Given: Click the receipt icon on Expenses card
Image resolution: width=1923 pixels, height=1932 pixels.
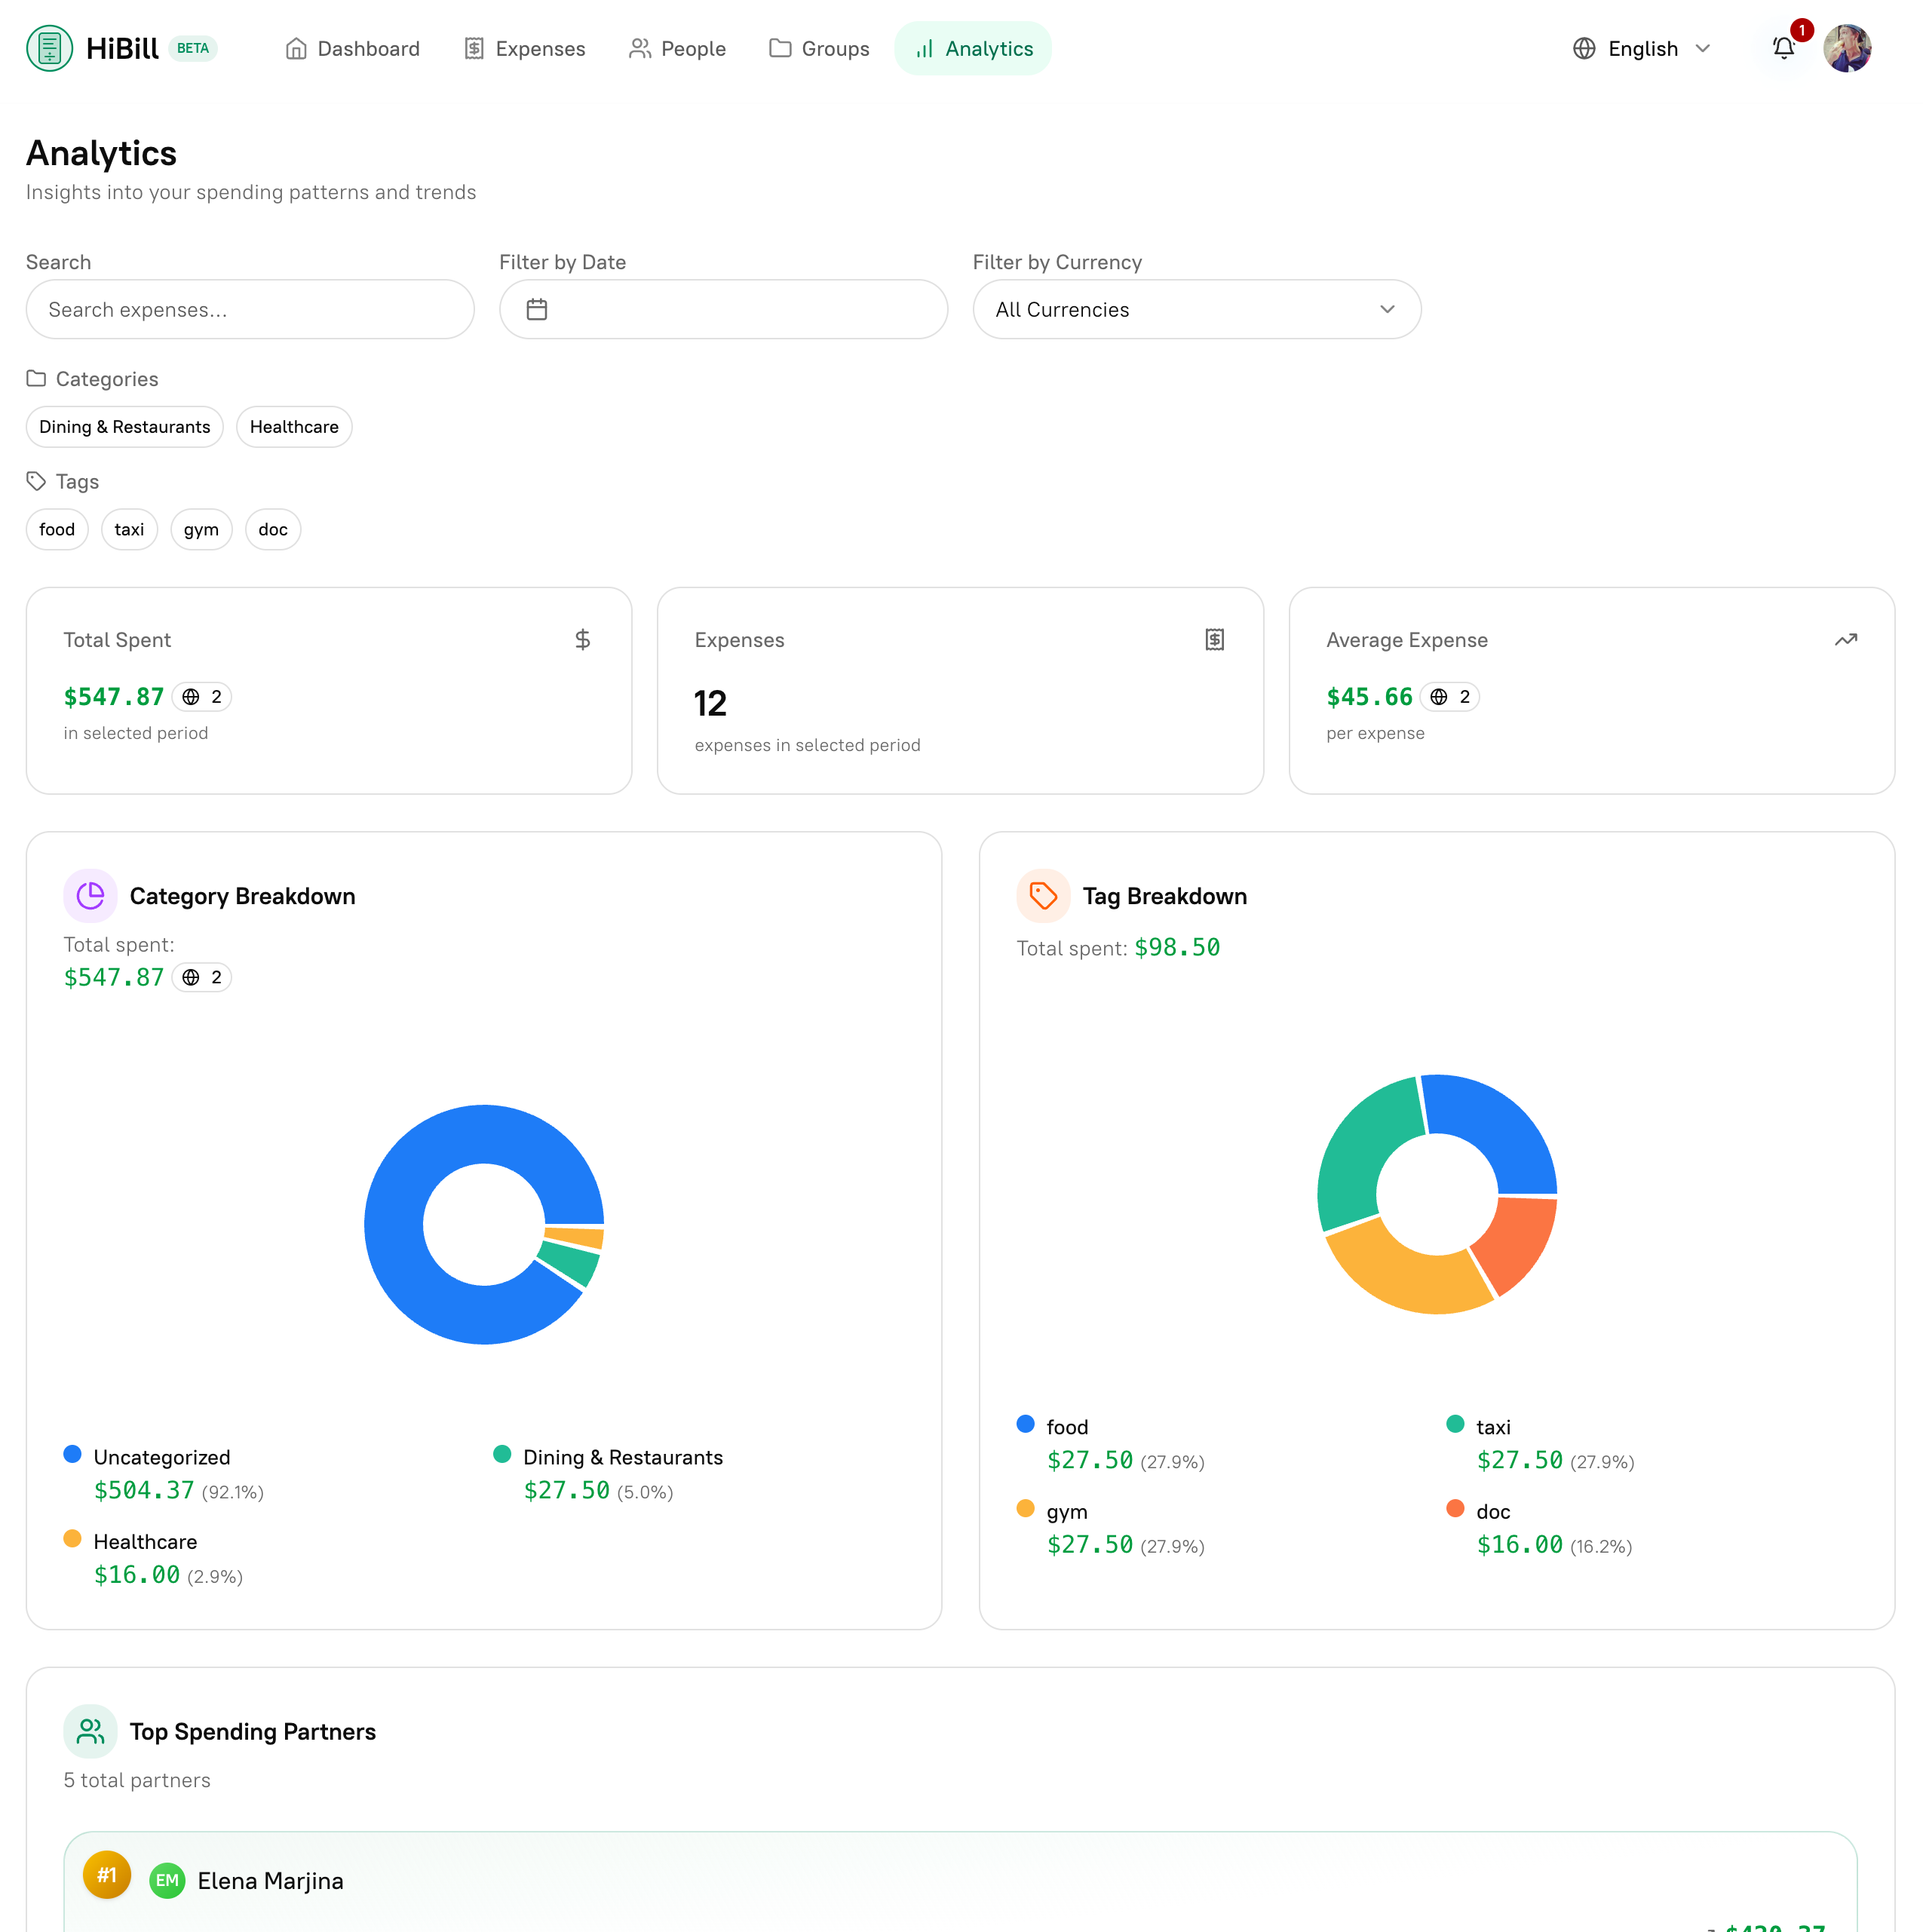Looking at the screenshot, I should tap(1214, 639).
